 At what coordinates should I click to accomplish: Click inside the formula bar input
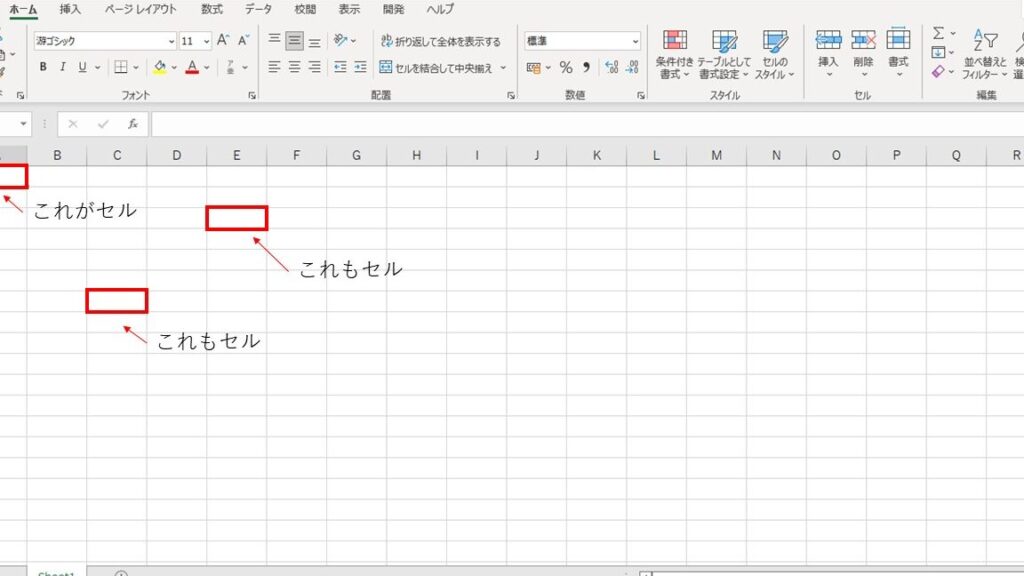587,124
